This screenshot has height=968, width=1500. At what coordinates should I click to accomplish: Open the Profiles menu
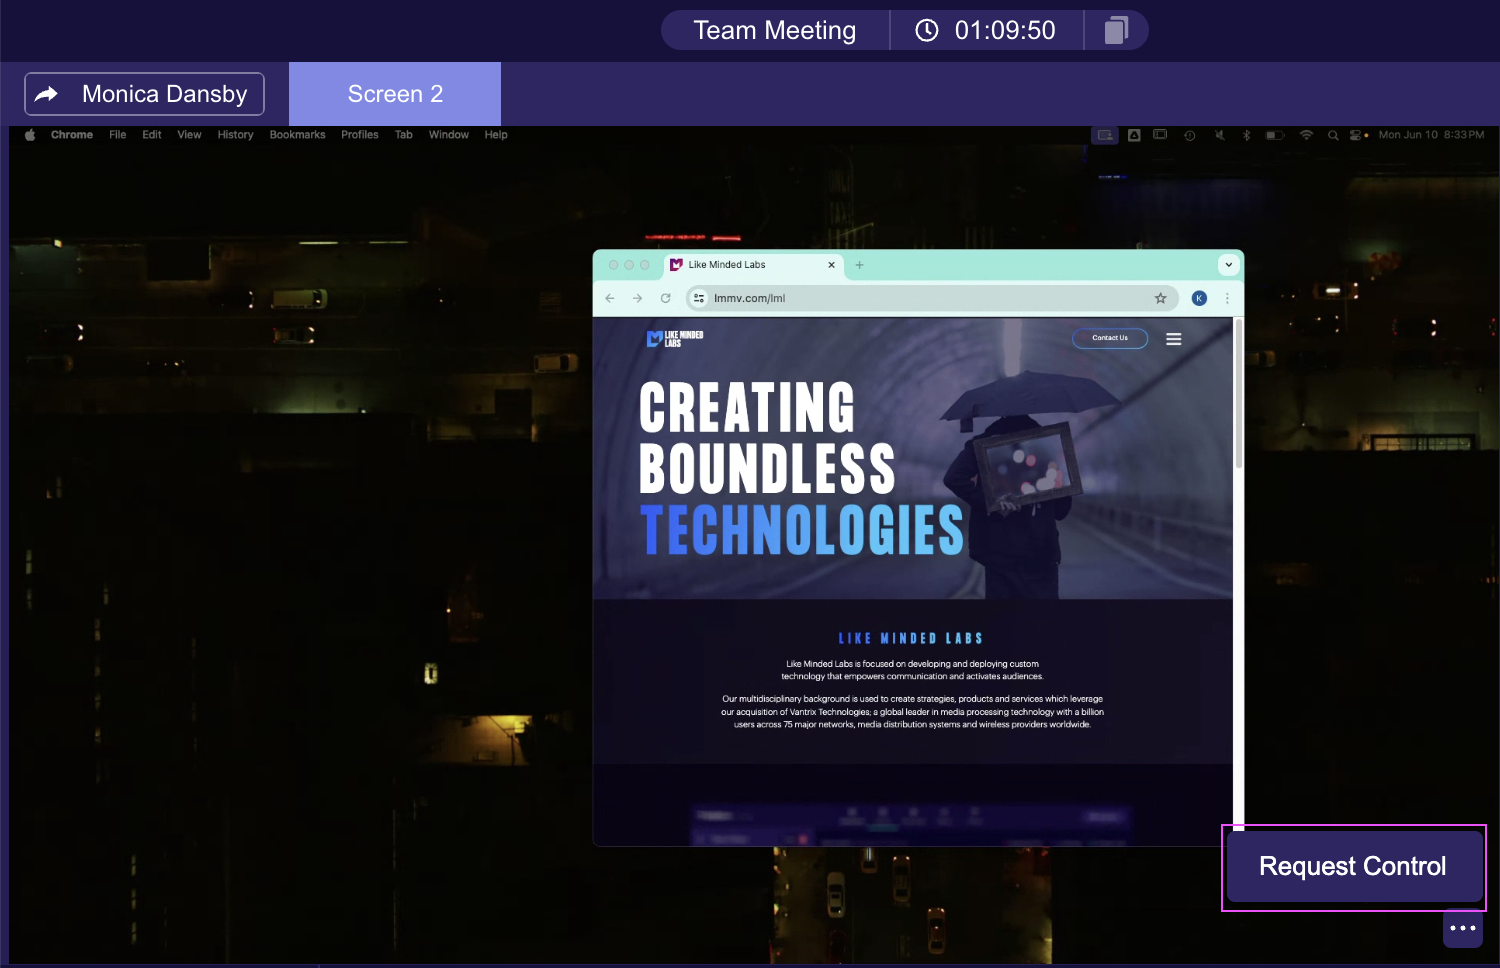[x=360, y=135]
